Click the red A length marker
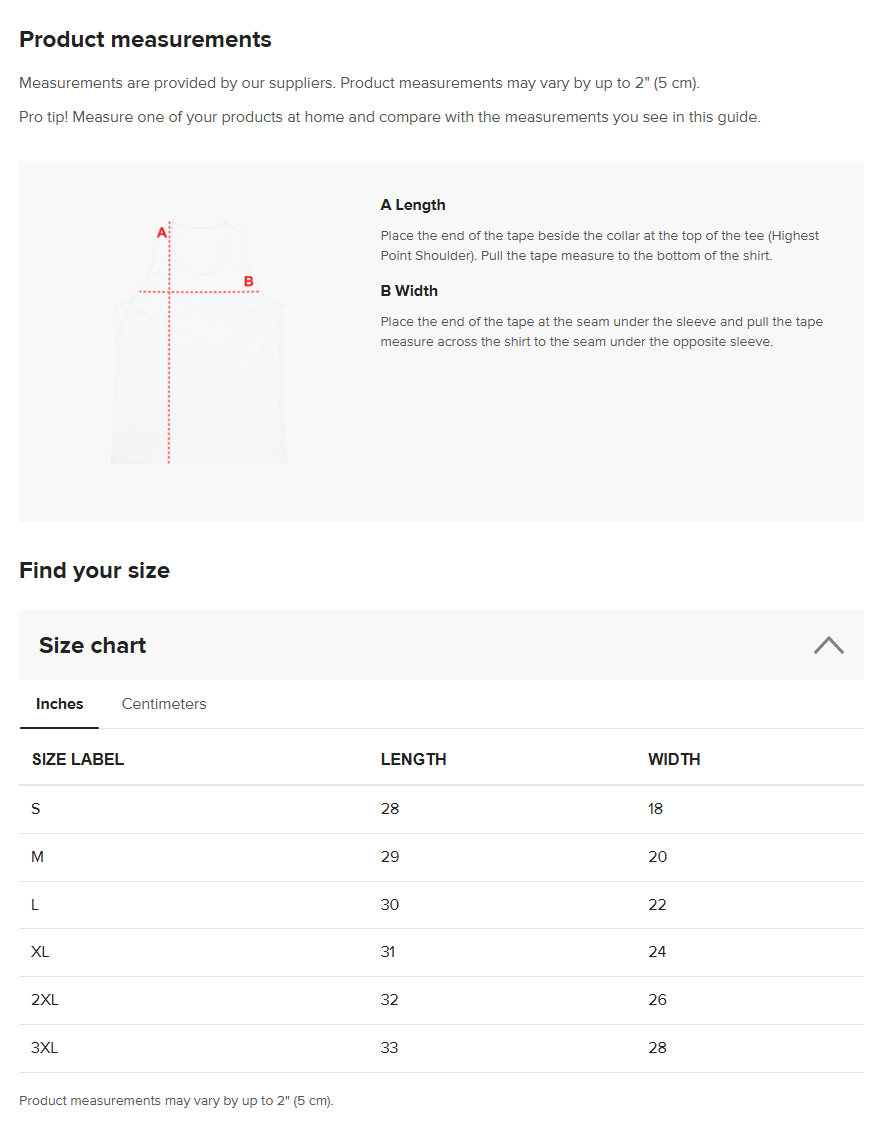875x1136 pixels. (162, 233)
